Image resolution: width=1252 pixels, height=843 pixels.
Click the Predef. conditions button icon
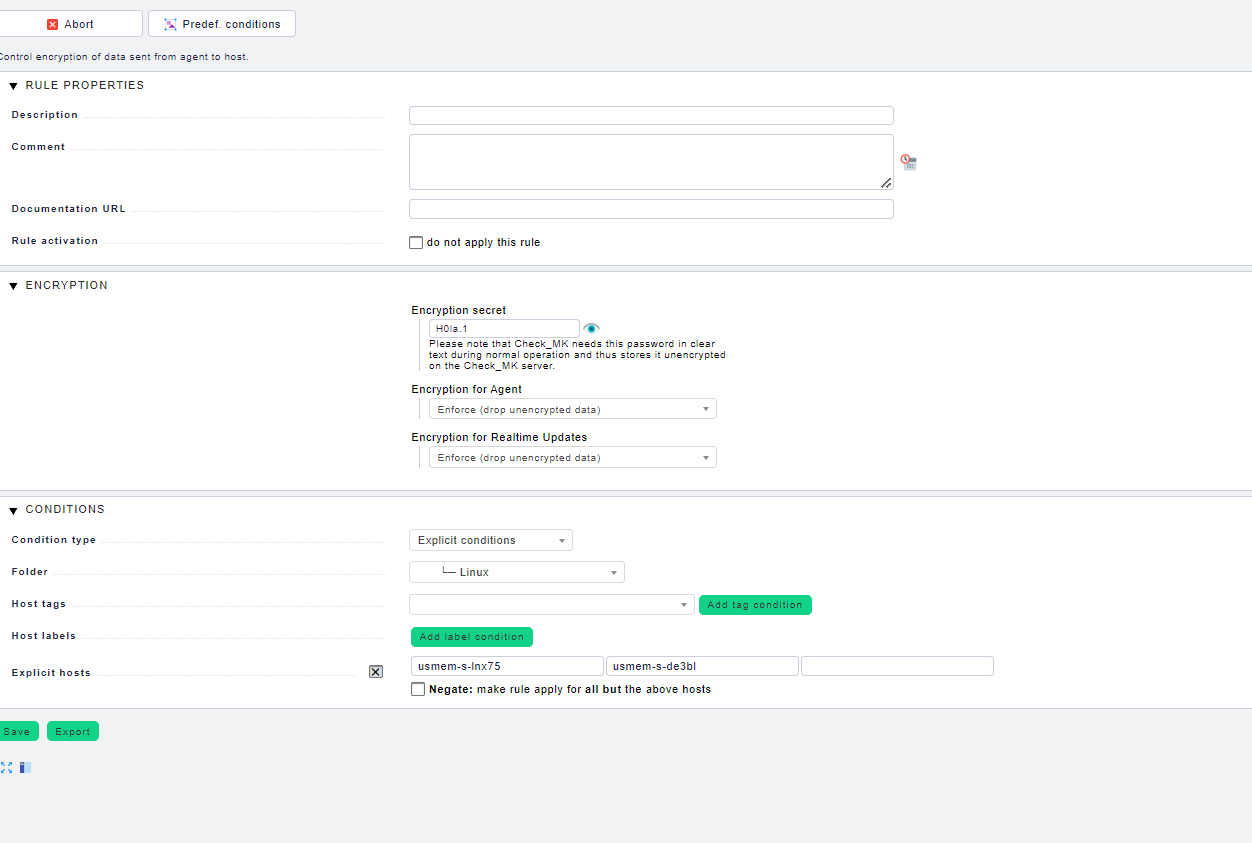point(170,24)
